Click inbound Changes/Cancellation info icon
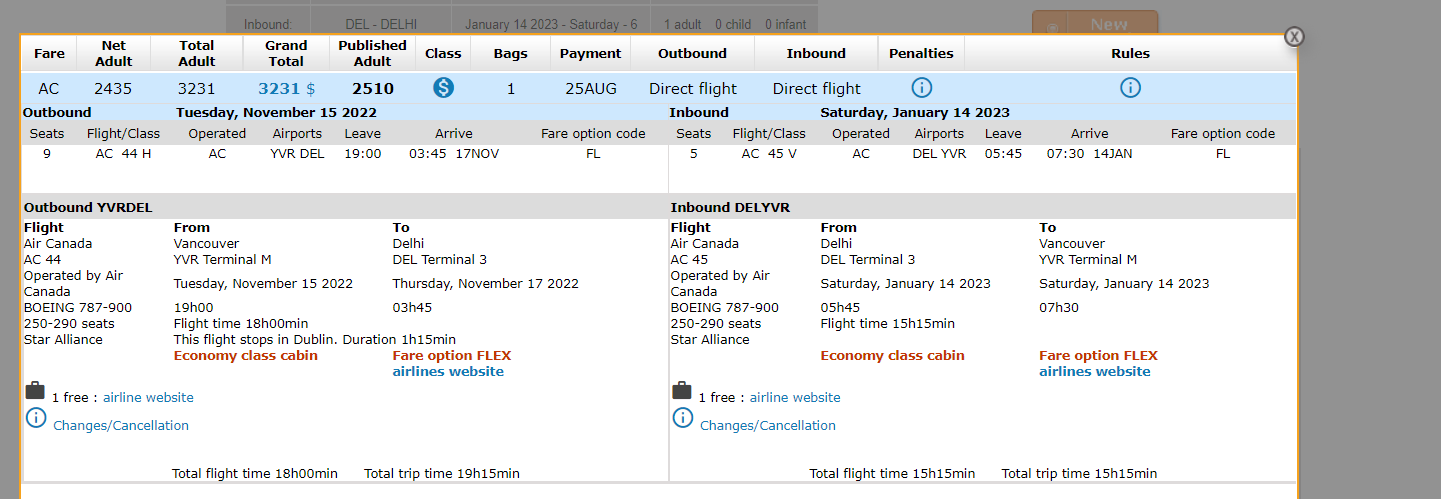The image size is (1441, 499). click(683, 419)
